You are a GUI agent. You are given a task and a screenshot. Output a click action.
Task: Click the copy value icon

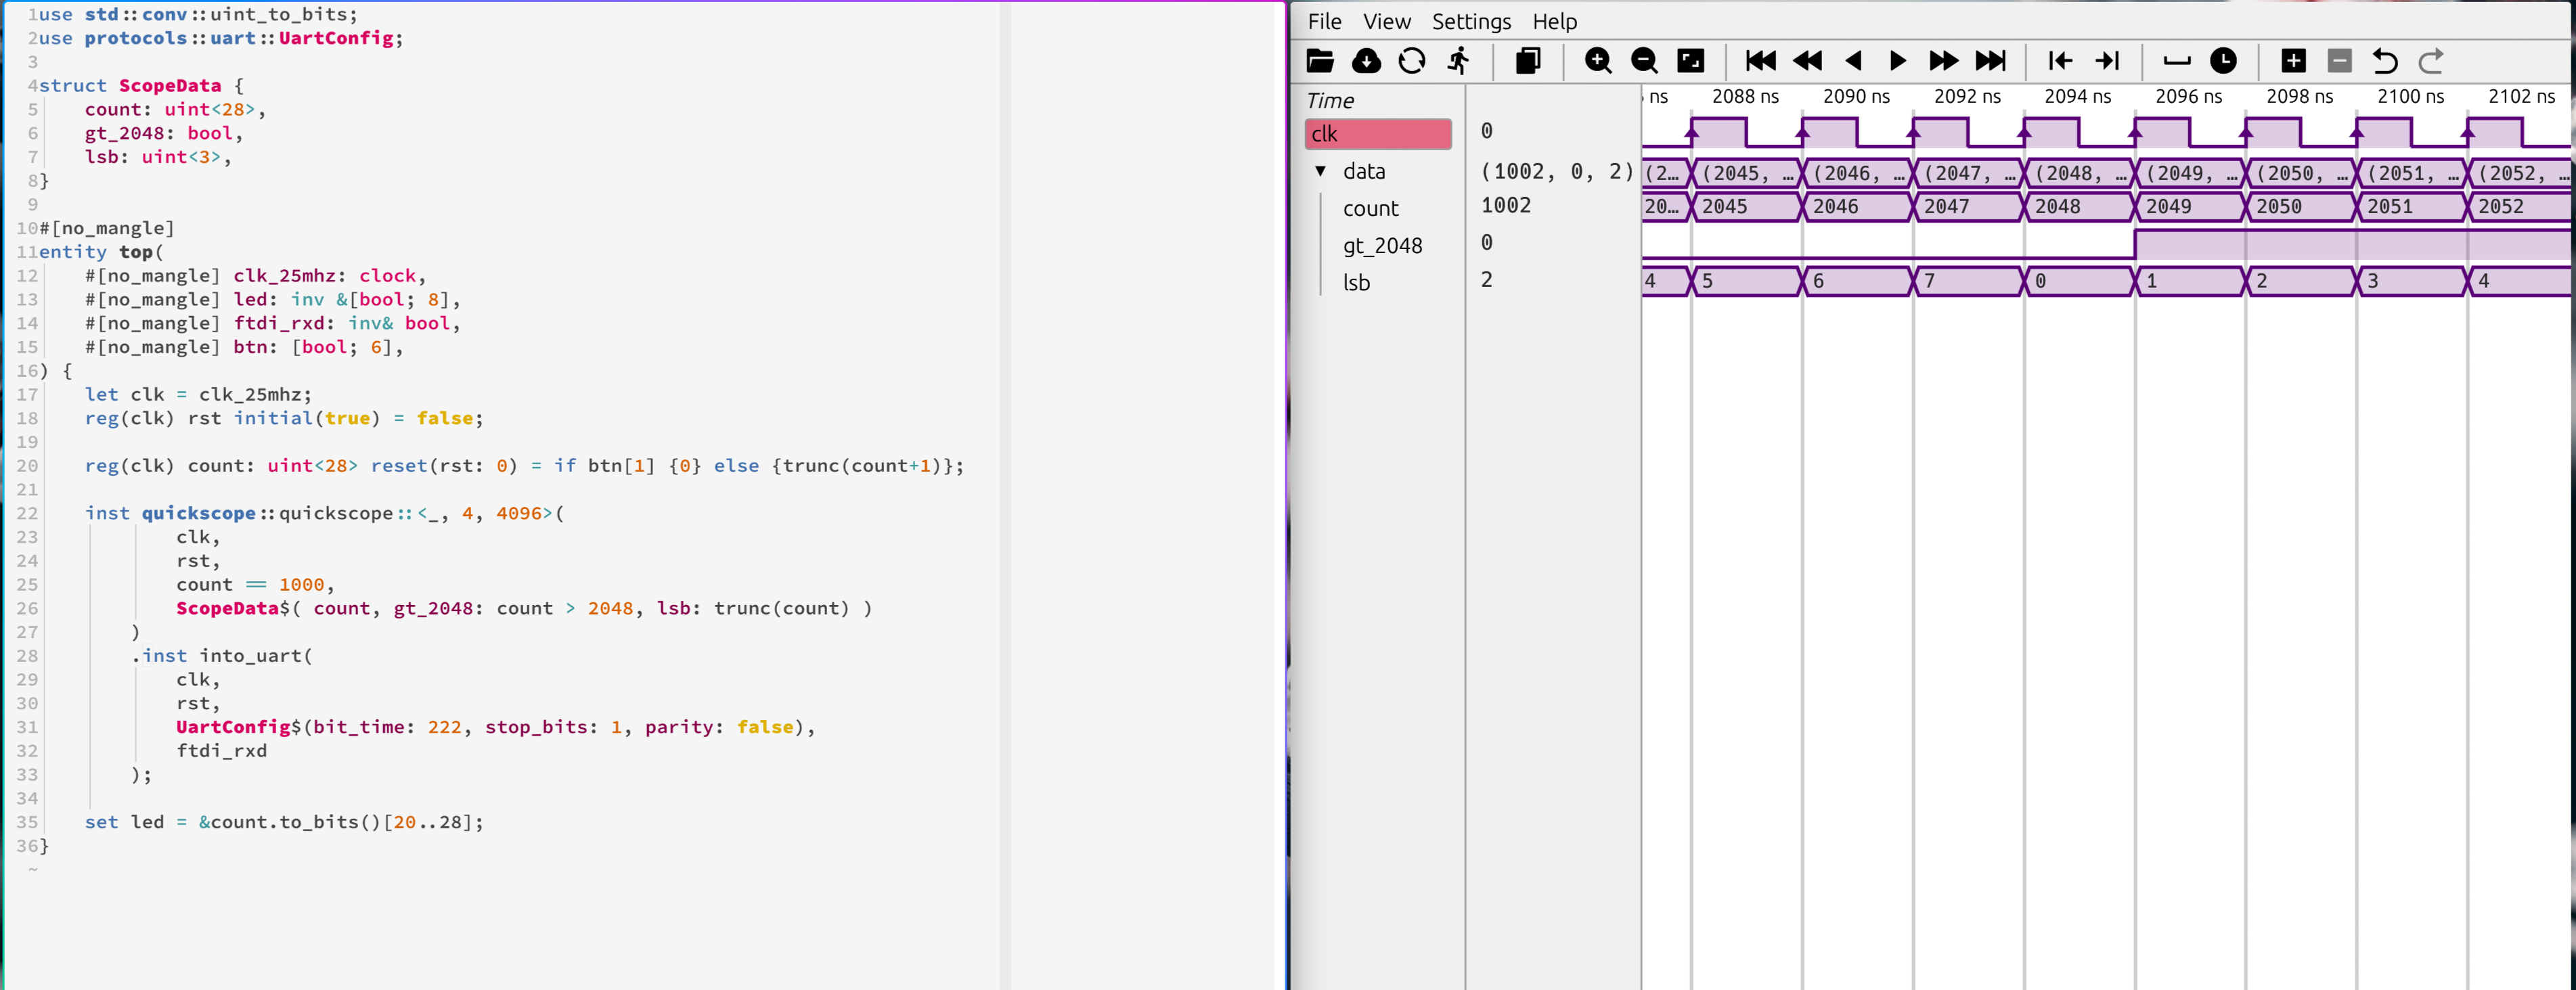tap(1527, 61)
